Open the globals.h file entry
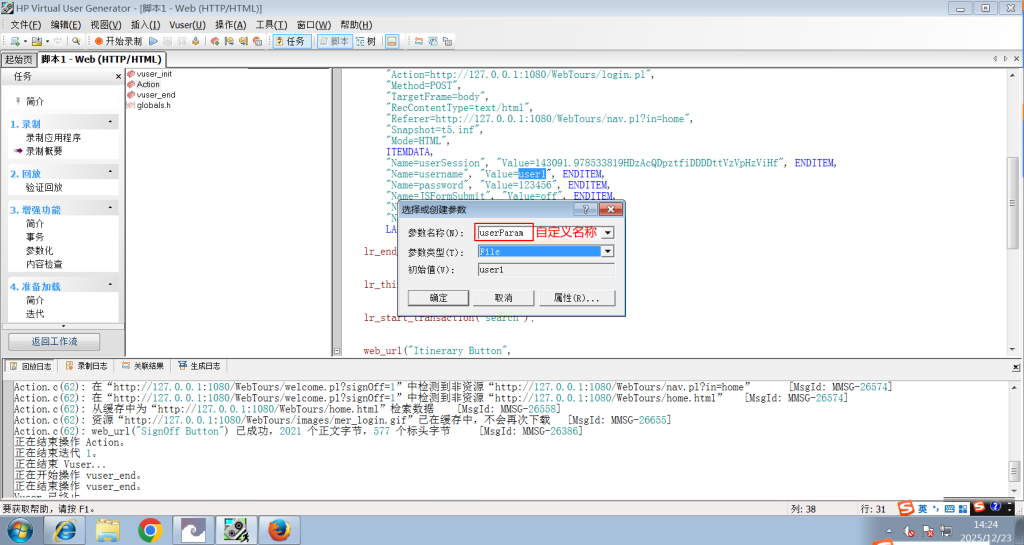This screenshot has width=1024, height=545. click(153, 105)
